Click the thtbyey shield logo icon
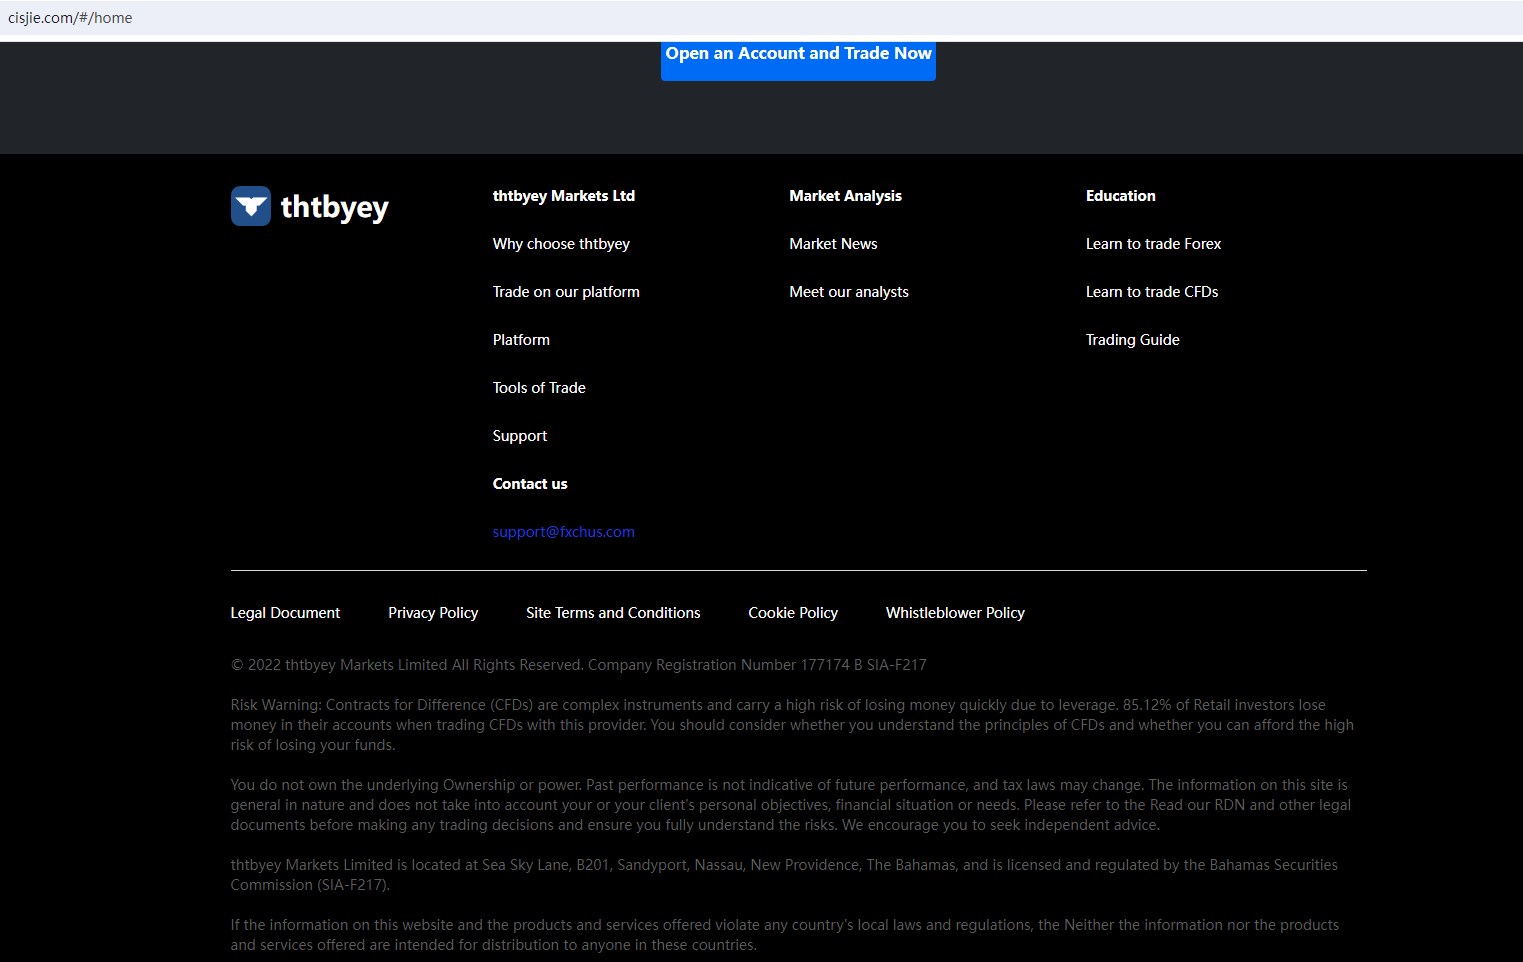 [250, 206]
